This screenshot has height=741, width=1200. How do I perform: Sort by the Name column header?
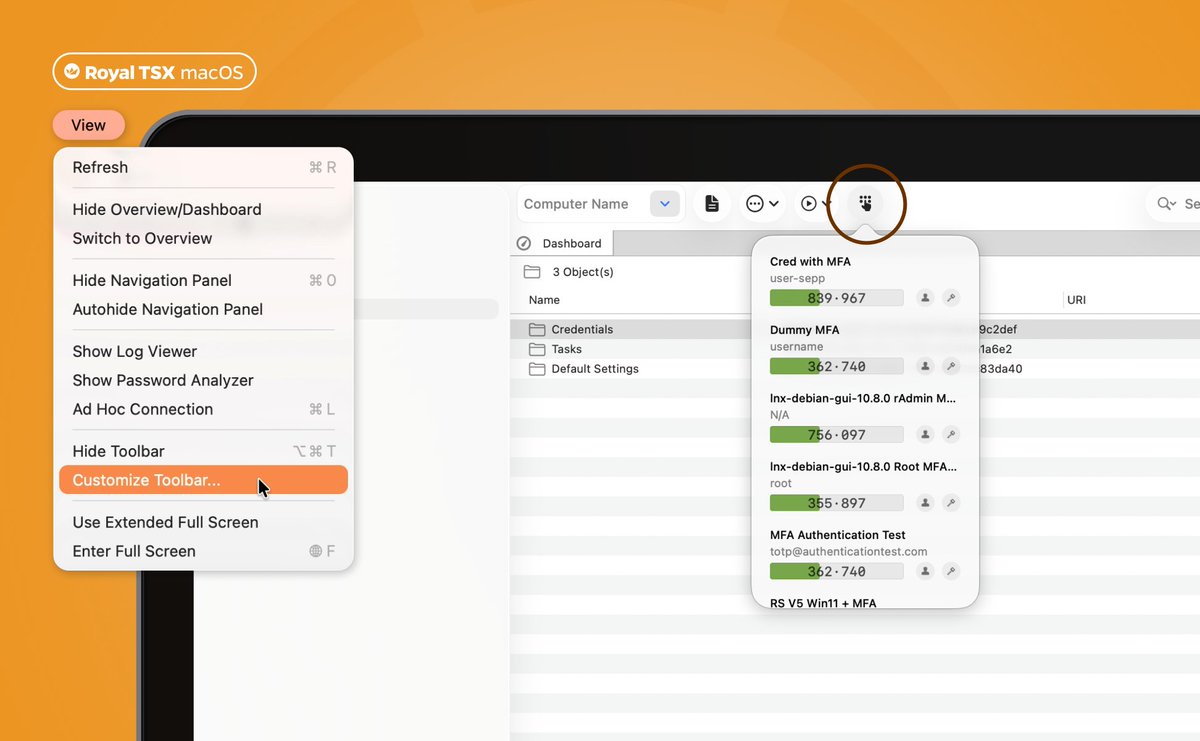point(544,300)
